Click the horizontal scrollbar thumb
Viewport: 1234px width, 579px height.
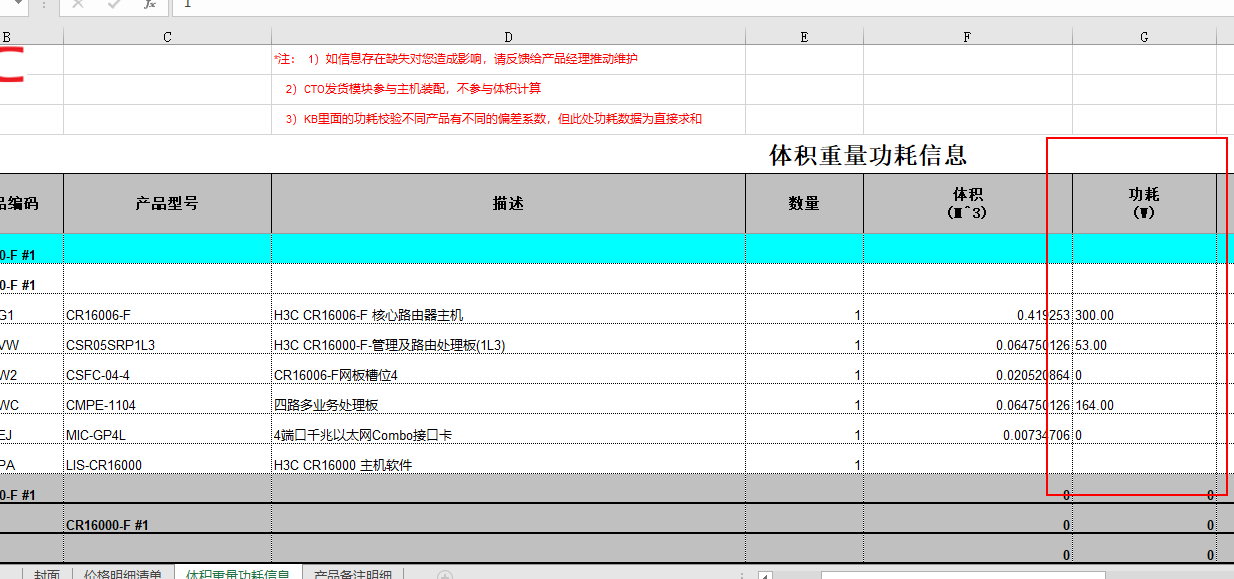click(962, 575)
